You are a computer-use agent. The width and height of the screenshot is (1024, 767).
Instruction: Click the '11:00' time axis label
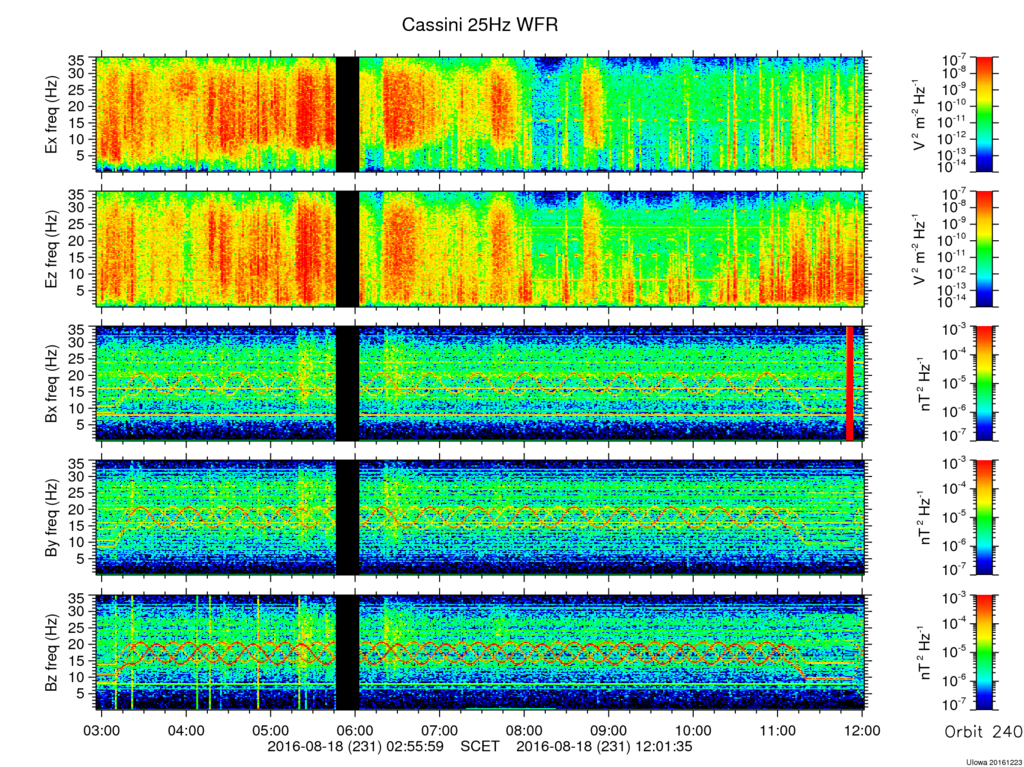coord(778,728)
